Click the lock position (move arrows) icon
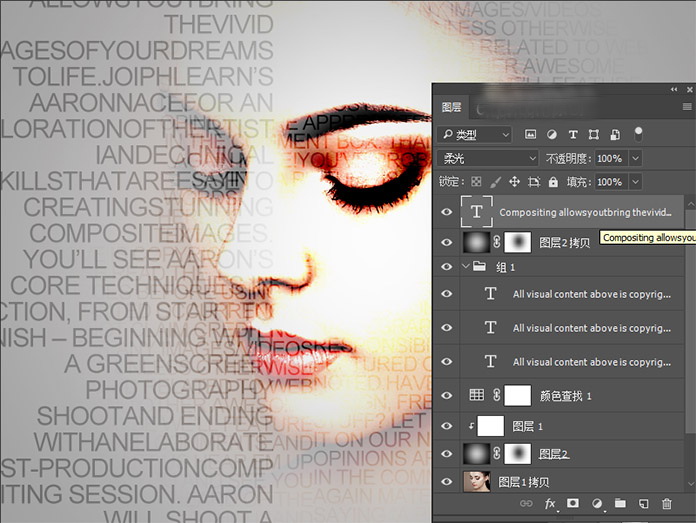The image size is (696, 523). (x=514, y=182)
